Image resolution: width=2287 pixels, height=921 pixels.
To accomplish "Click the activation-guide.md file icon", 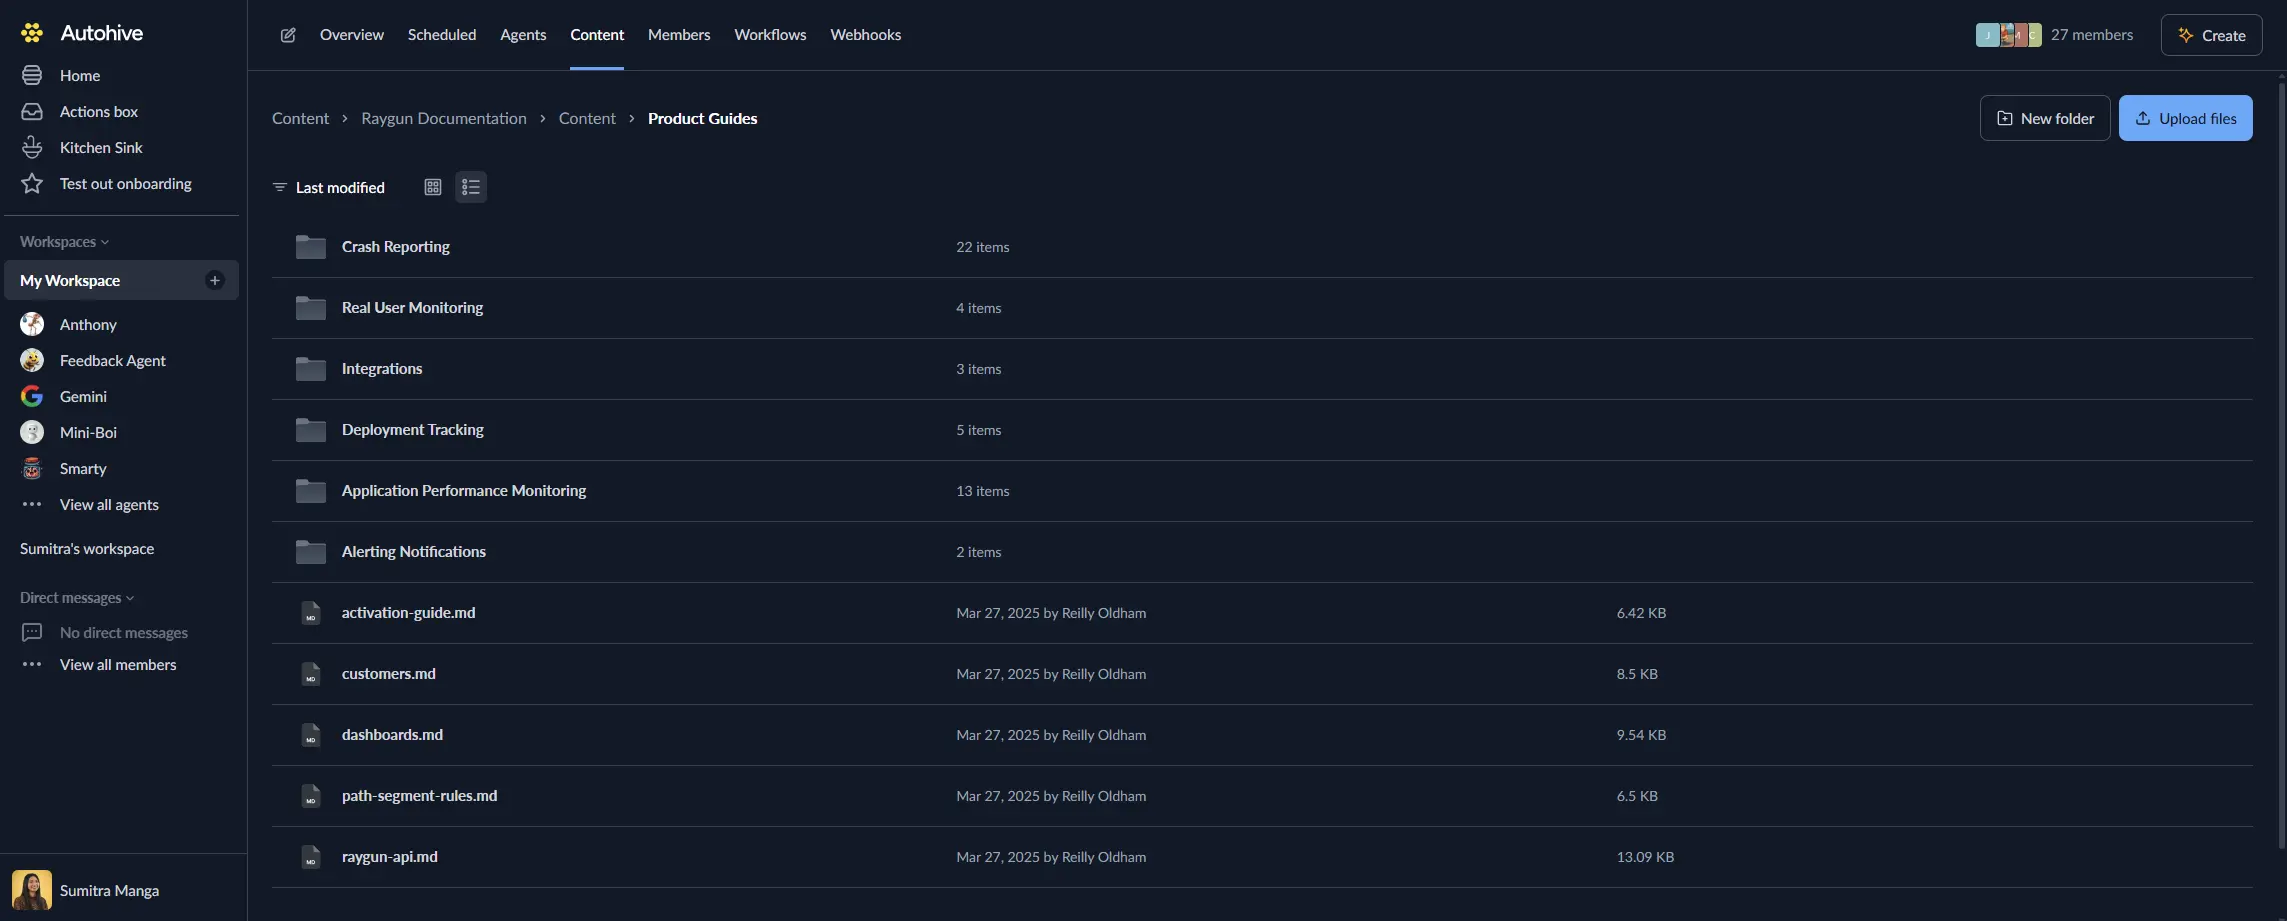I will tap(311, 613).
